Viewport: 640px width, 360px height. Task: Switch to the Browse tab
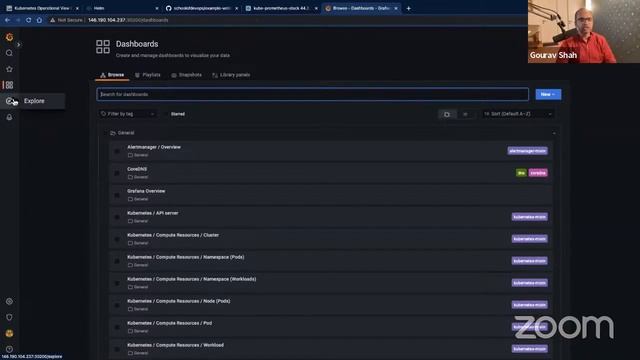click(112, 75)
